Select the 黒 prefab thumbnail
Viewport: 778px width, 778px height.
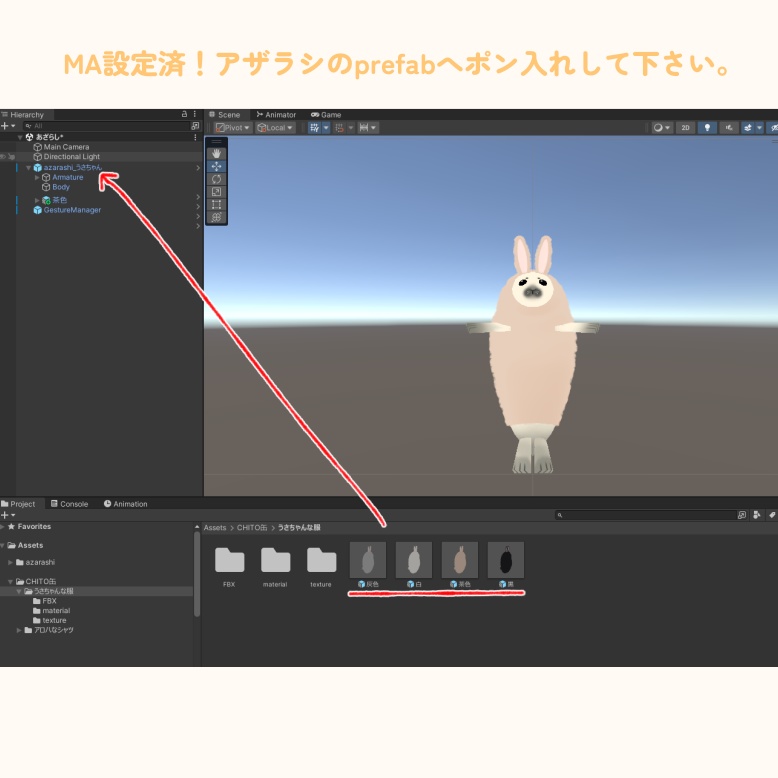click(506, 560)
